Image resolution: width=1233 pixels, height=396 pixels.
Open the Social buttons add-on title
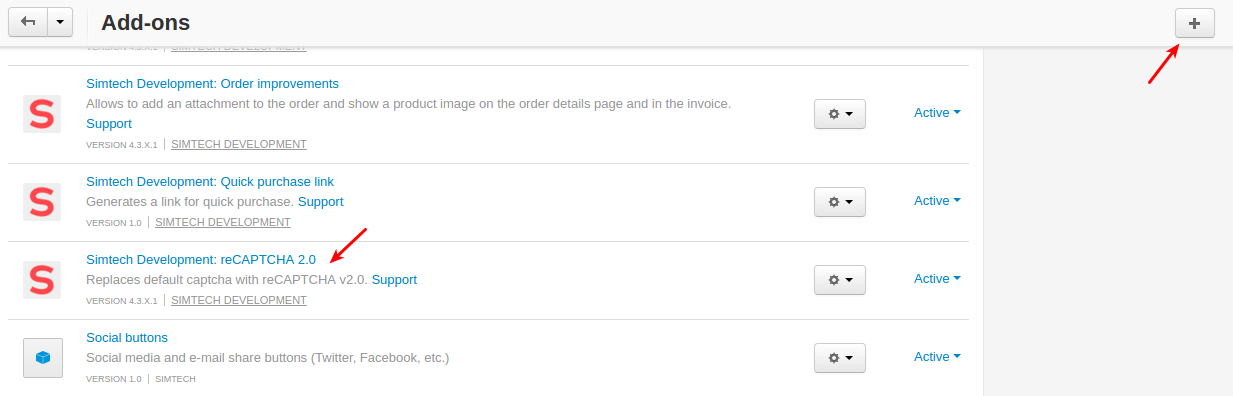coord(127,337)
